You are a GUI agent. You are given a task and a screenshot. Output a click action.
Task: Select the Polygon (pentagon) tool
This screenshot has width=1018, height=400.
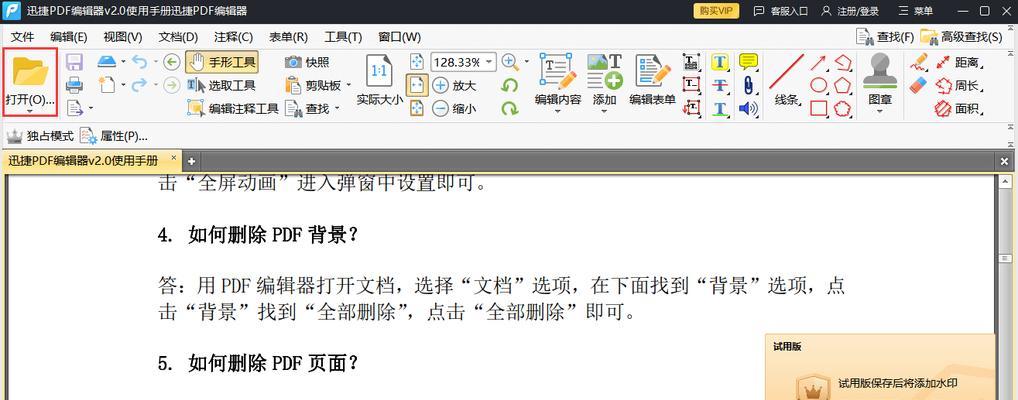pyautogui.click(x=843, y=85)
